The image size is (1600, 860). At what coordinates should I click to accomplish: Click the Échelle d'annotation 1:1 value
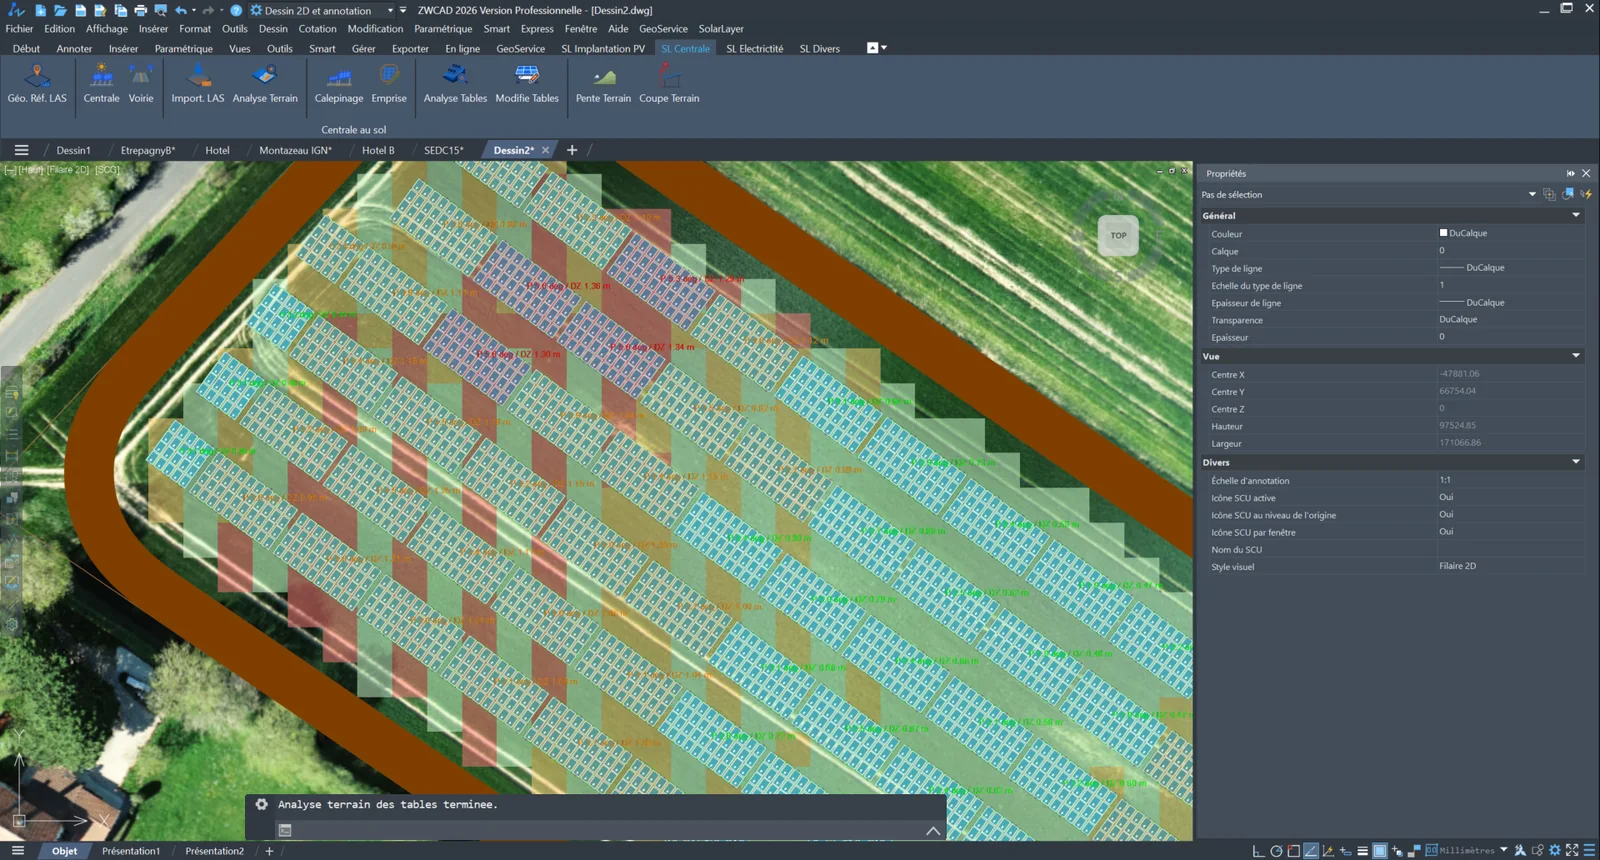[x=1445, y=480]
